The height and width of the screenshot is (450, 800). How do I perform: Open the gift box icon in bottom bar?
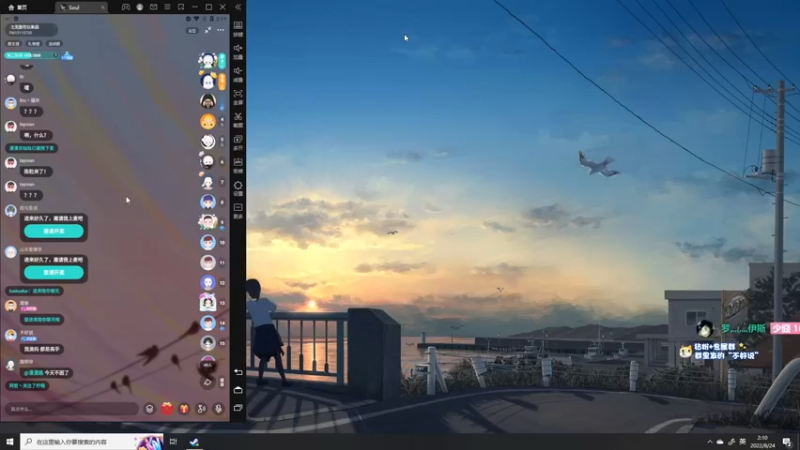pyautogui.click(x=184, y=409)
